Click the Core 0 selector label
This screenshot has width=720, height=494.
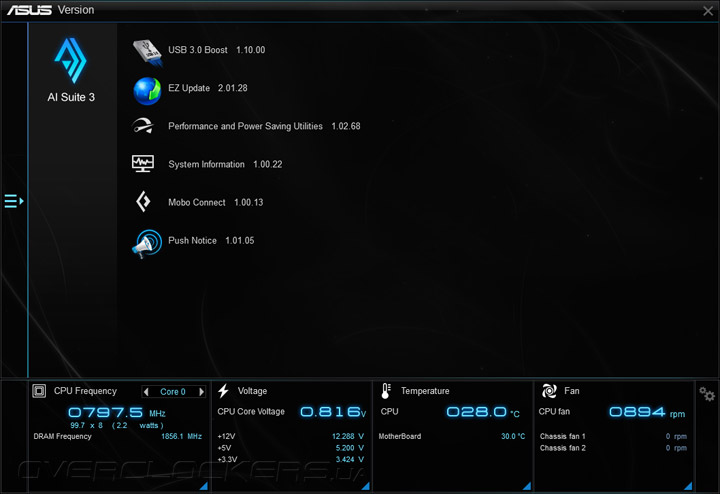pos(173,392)
